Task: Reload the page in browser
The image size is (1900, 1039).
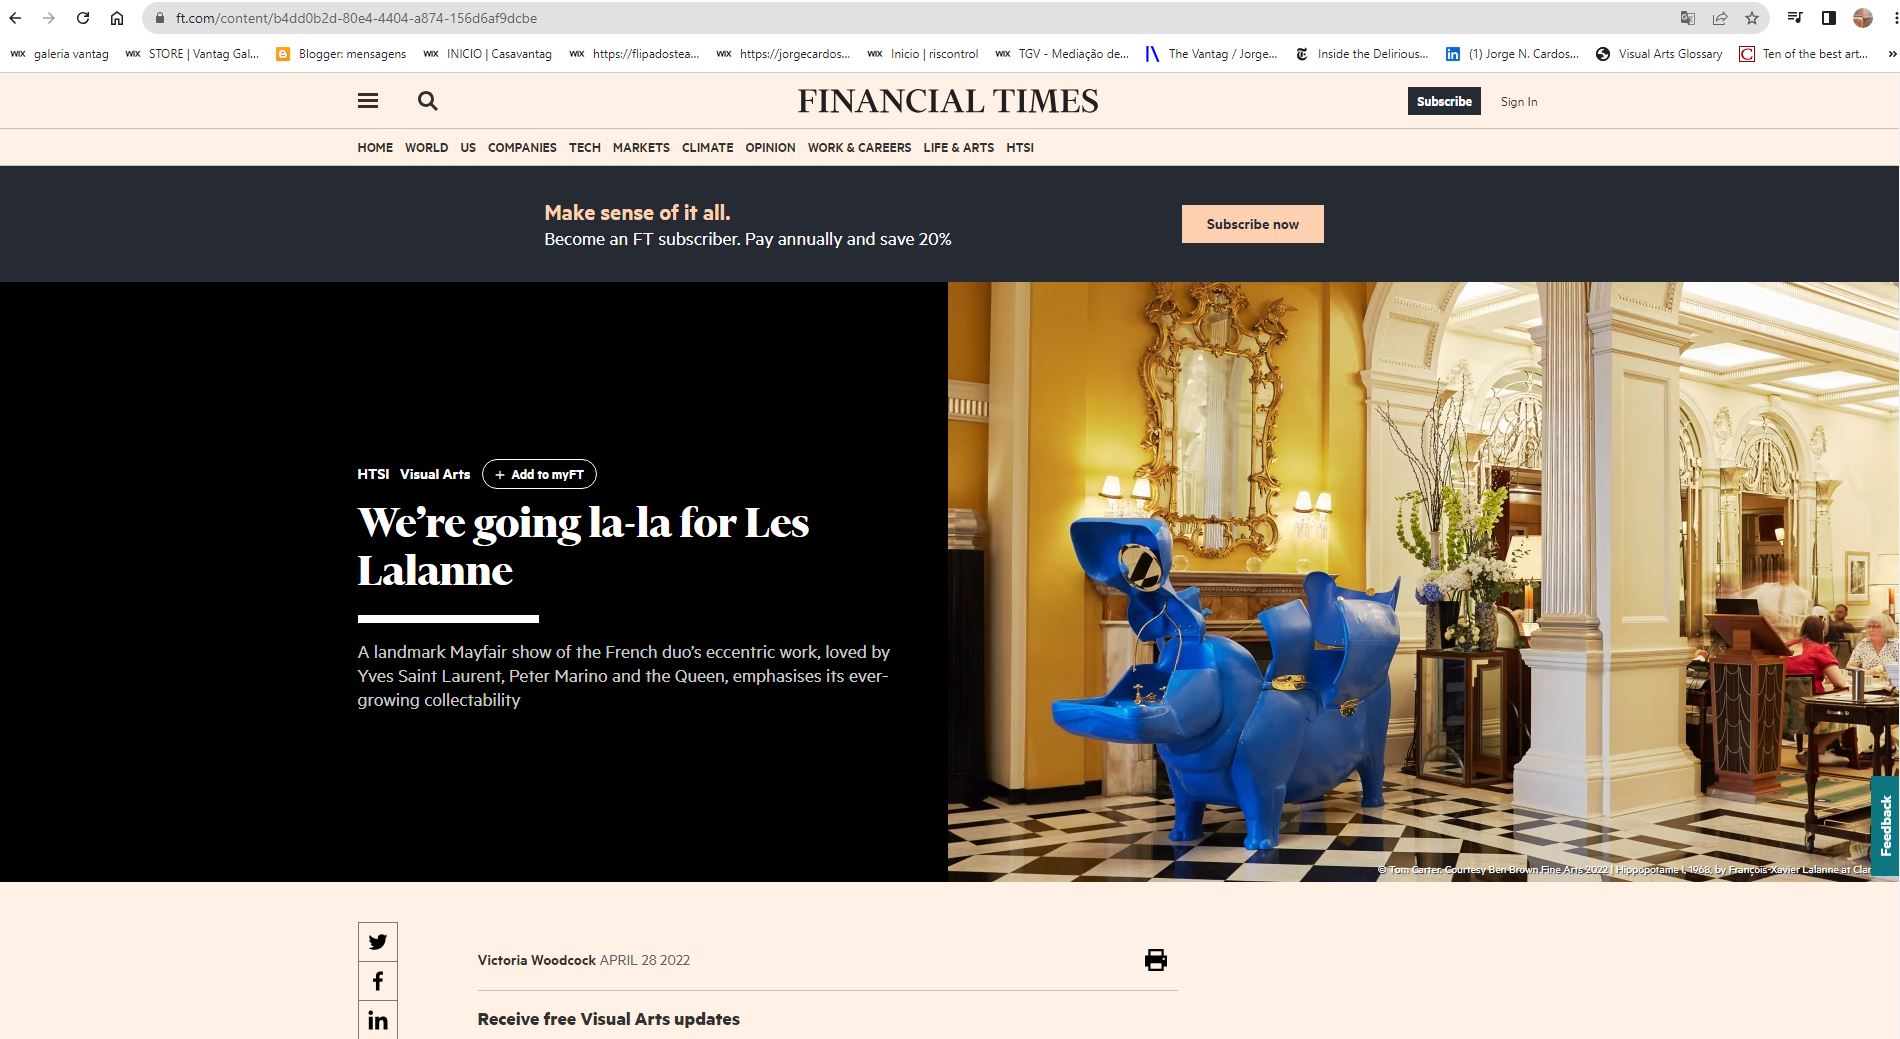Action: click(x=83, y=18)
